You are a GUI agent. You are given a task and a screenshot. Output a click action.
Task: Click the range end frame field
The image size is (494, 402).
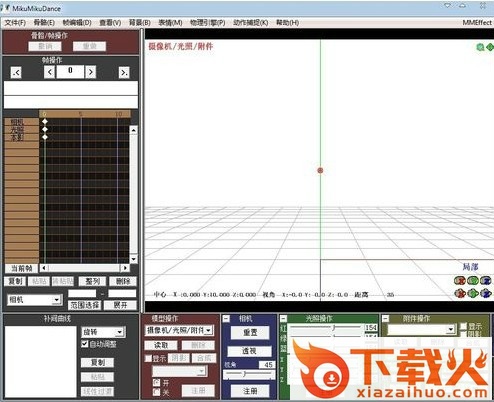pos(122,294)
